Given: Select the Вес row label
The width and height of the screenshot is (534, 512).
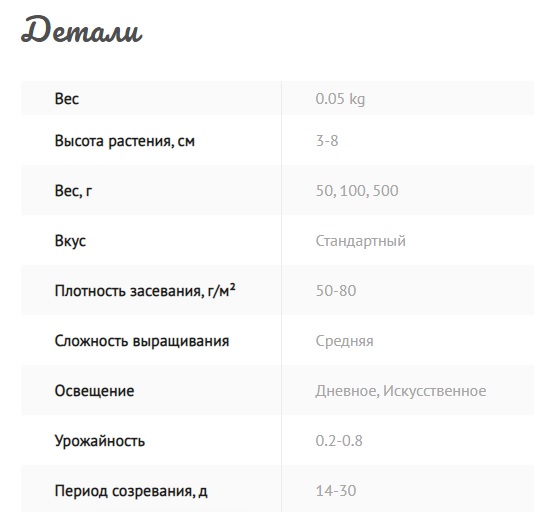Looking at the screenshot, I should 67,99.
